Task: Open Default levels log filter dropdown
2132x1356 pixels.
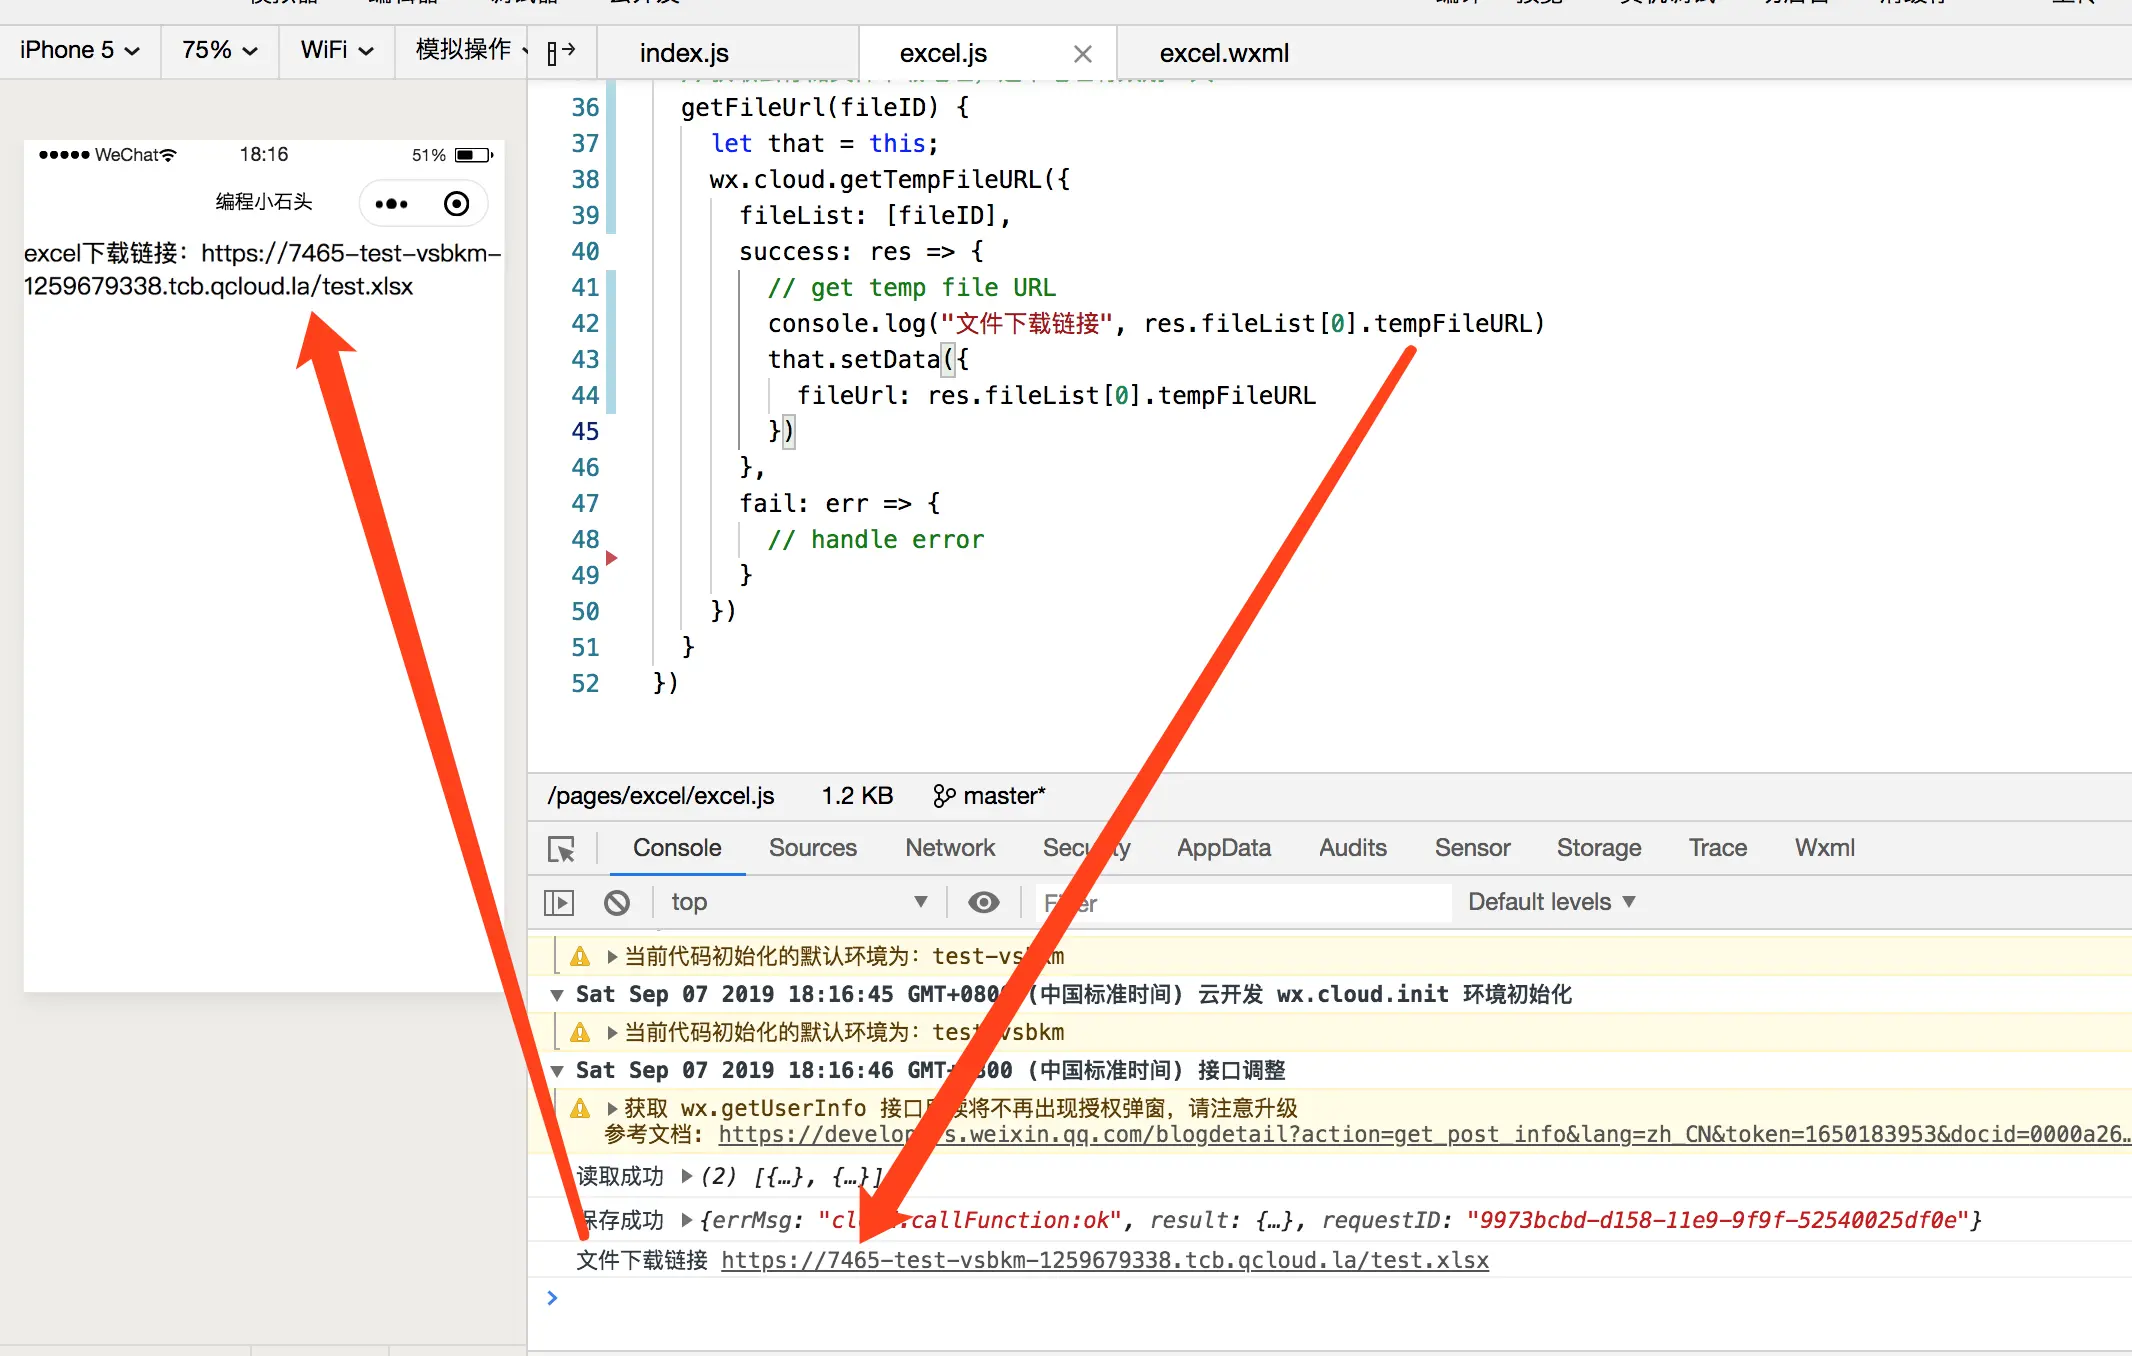Action: click(1551, 902)
